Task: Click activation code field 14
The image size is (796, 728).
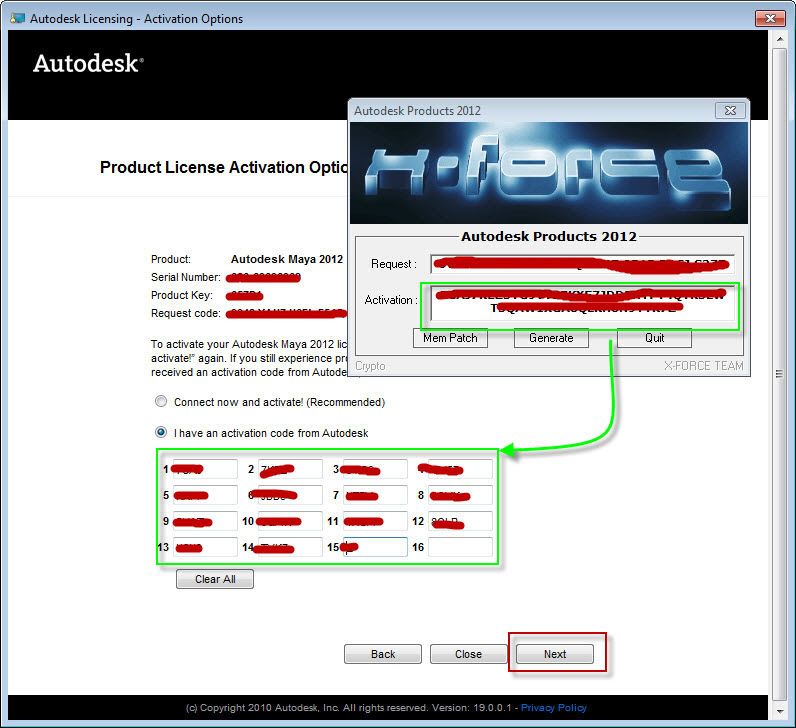Action: coord(290,547)
